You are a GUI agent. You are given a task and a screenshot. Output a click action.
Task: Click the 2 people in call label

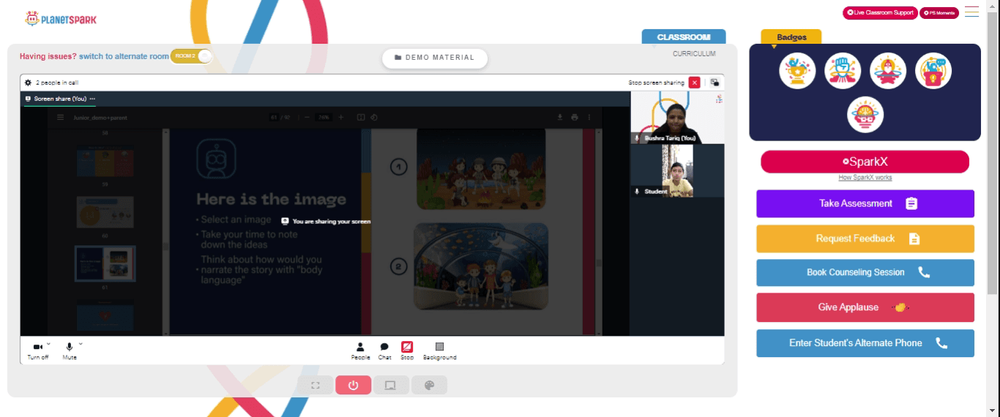point(57,83)
